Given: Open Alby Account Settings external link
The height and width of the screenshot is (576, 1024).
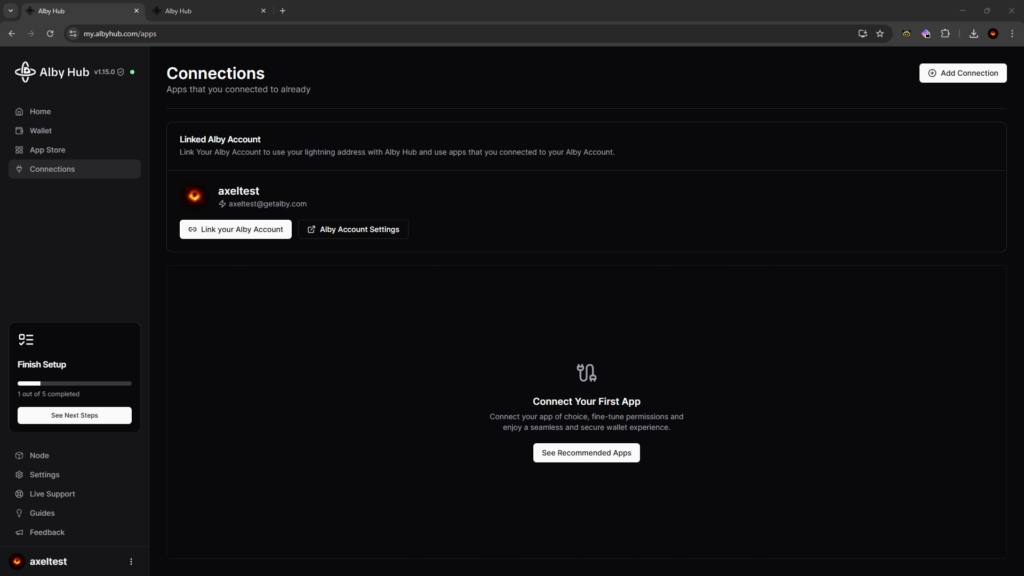Looking at the screenshot, I should coord(353,229).
